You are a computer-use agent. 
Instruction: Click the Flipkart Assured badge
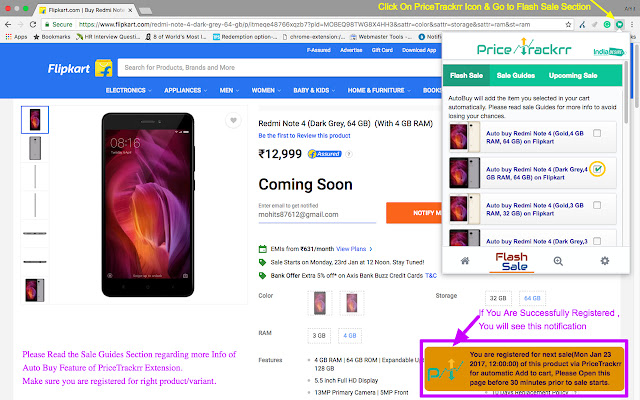[324, 154]
